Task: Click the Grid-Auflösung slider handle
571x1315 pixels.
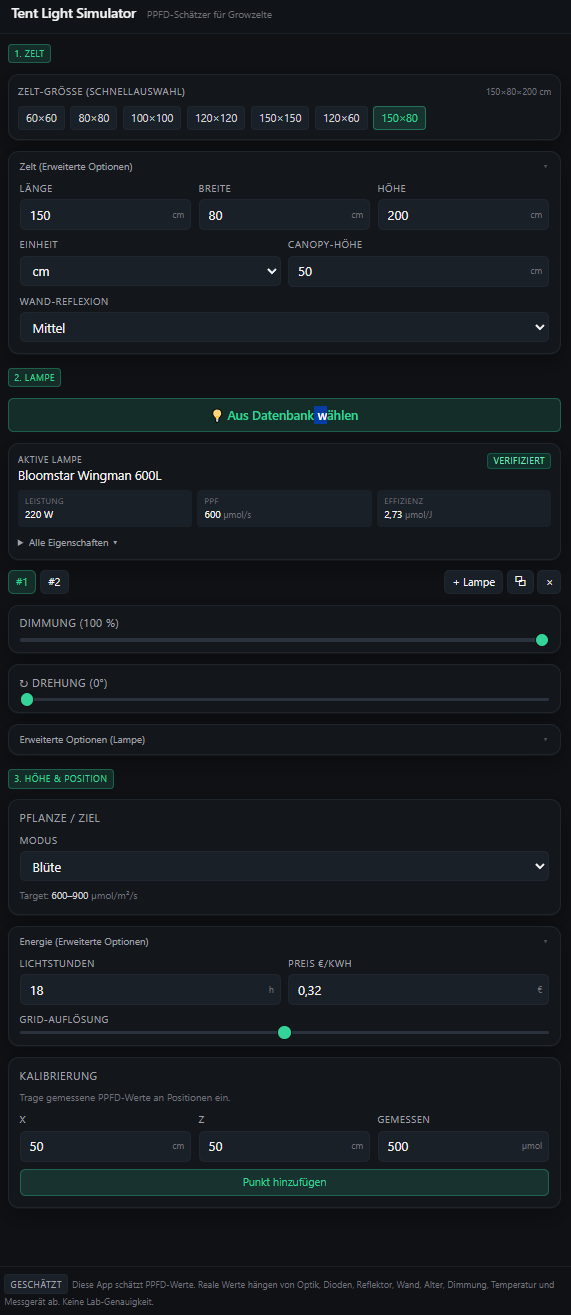Action: 284,1032
